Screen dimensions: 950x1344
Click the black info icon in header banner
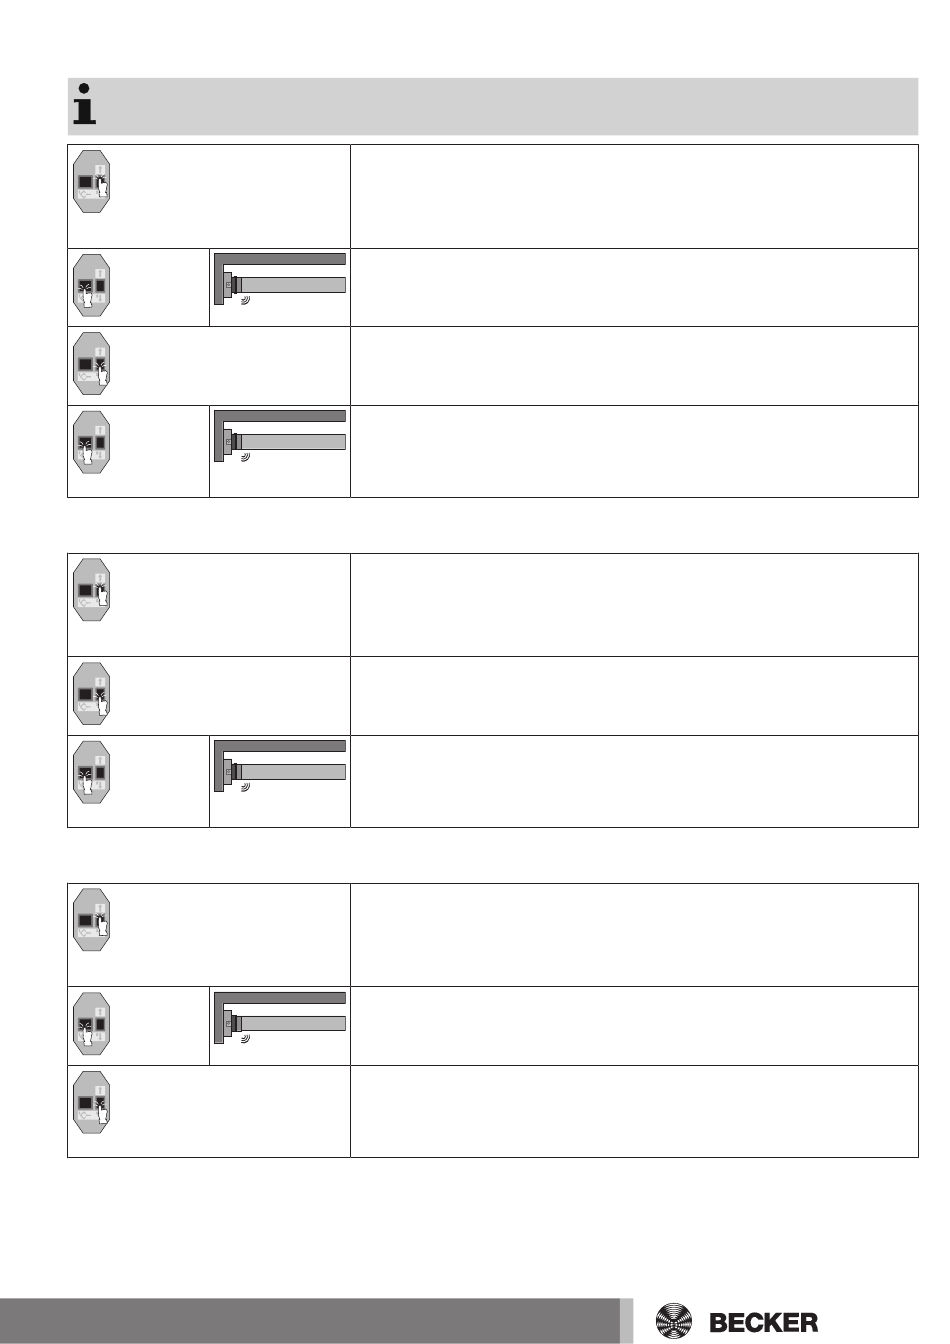point(85,104)
